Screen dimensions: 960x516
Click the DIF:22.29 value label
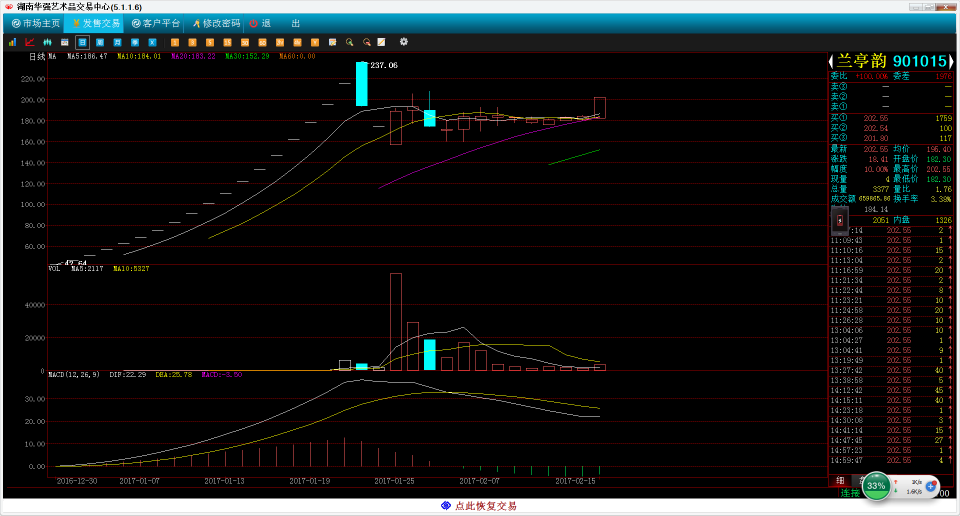pos(128,374)
